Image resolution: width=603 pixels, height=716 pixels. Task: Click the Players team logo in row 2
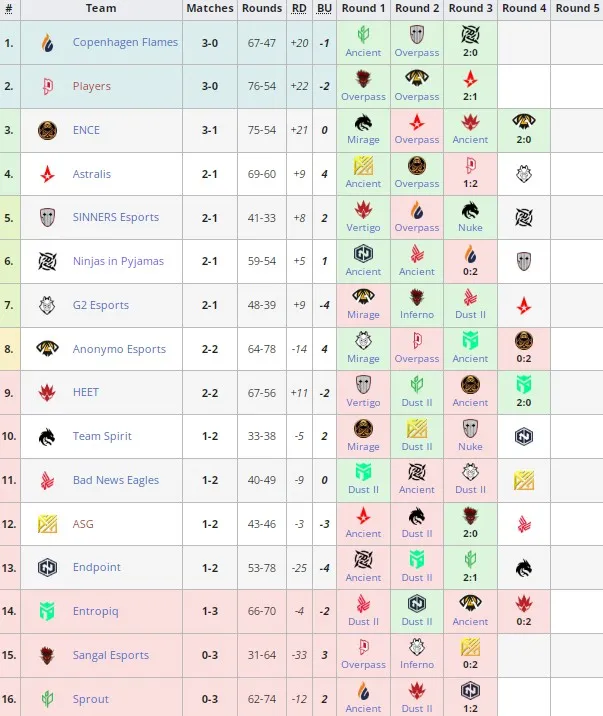tap(47, 86)
